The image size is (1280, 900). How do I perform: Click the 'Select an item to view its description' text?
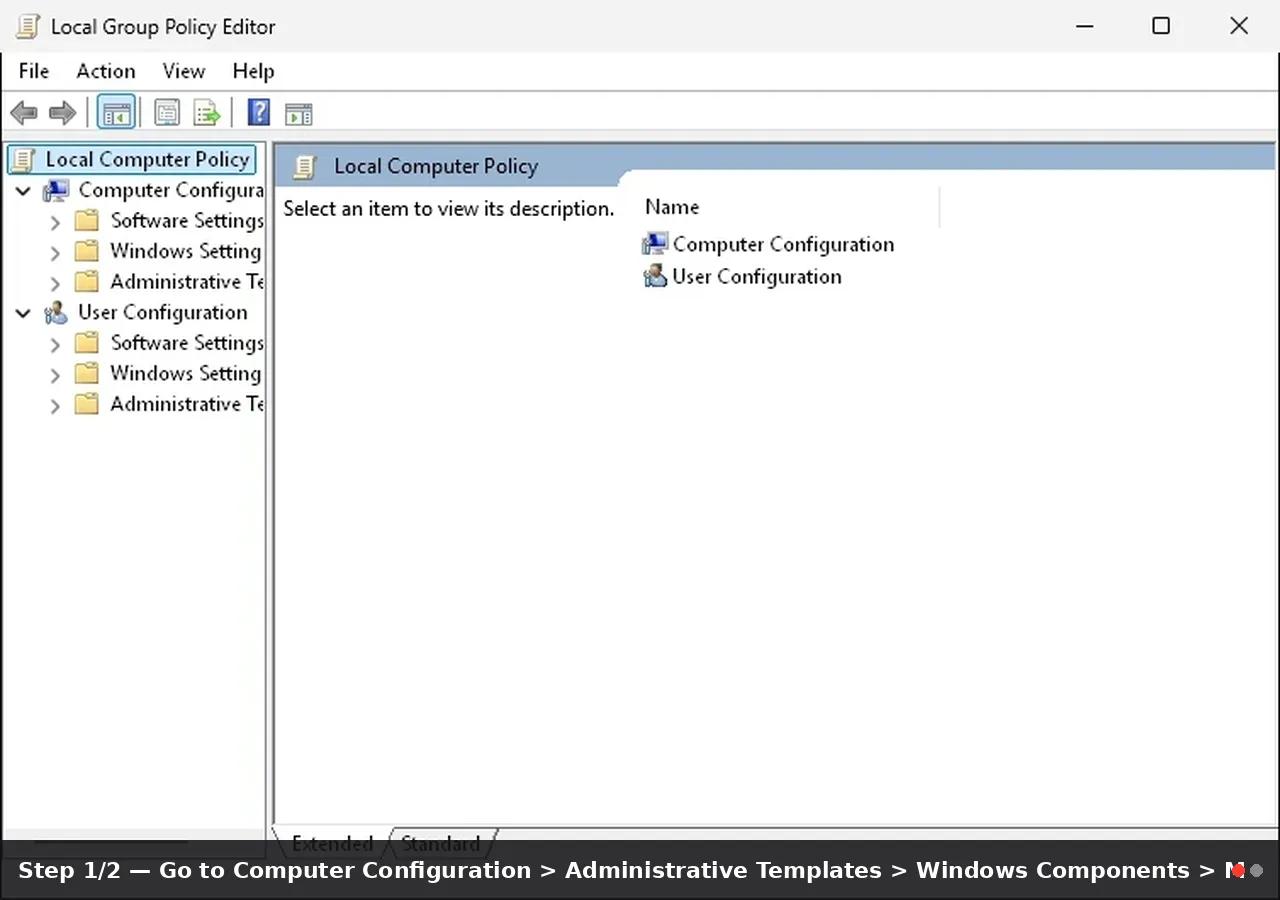click(x=449, y=209)
